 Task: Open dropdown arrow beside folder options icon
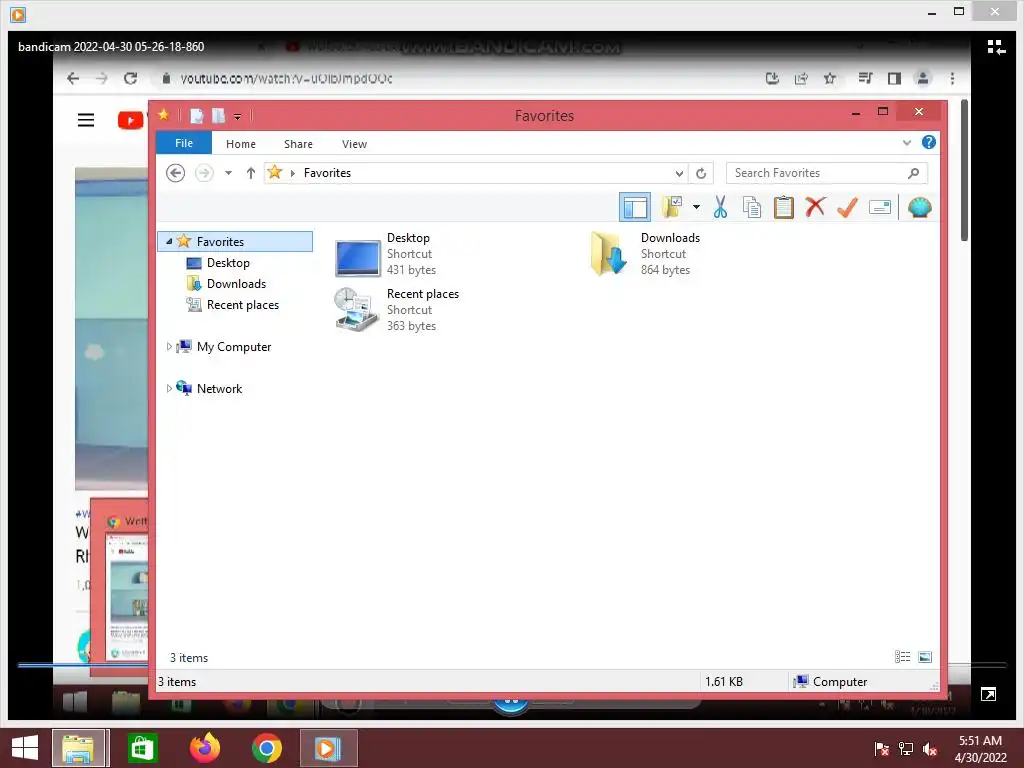click(x=696, y=208)
